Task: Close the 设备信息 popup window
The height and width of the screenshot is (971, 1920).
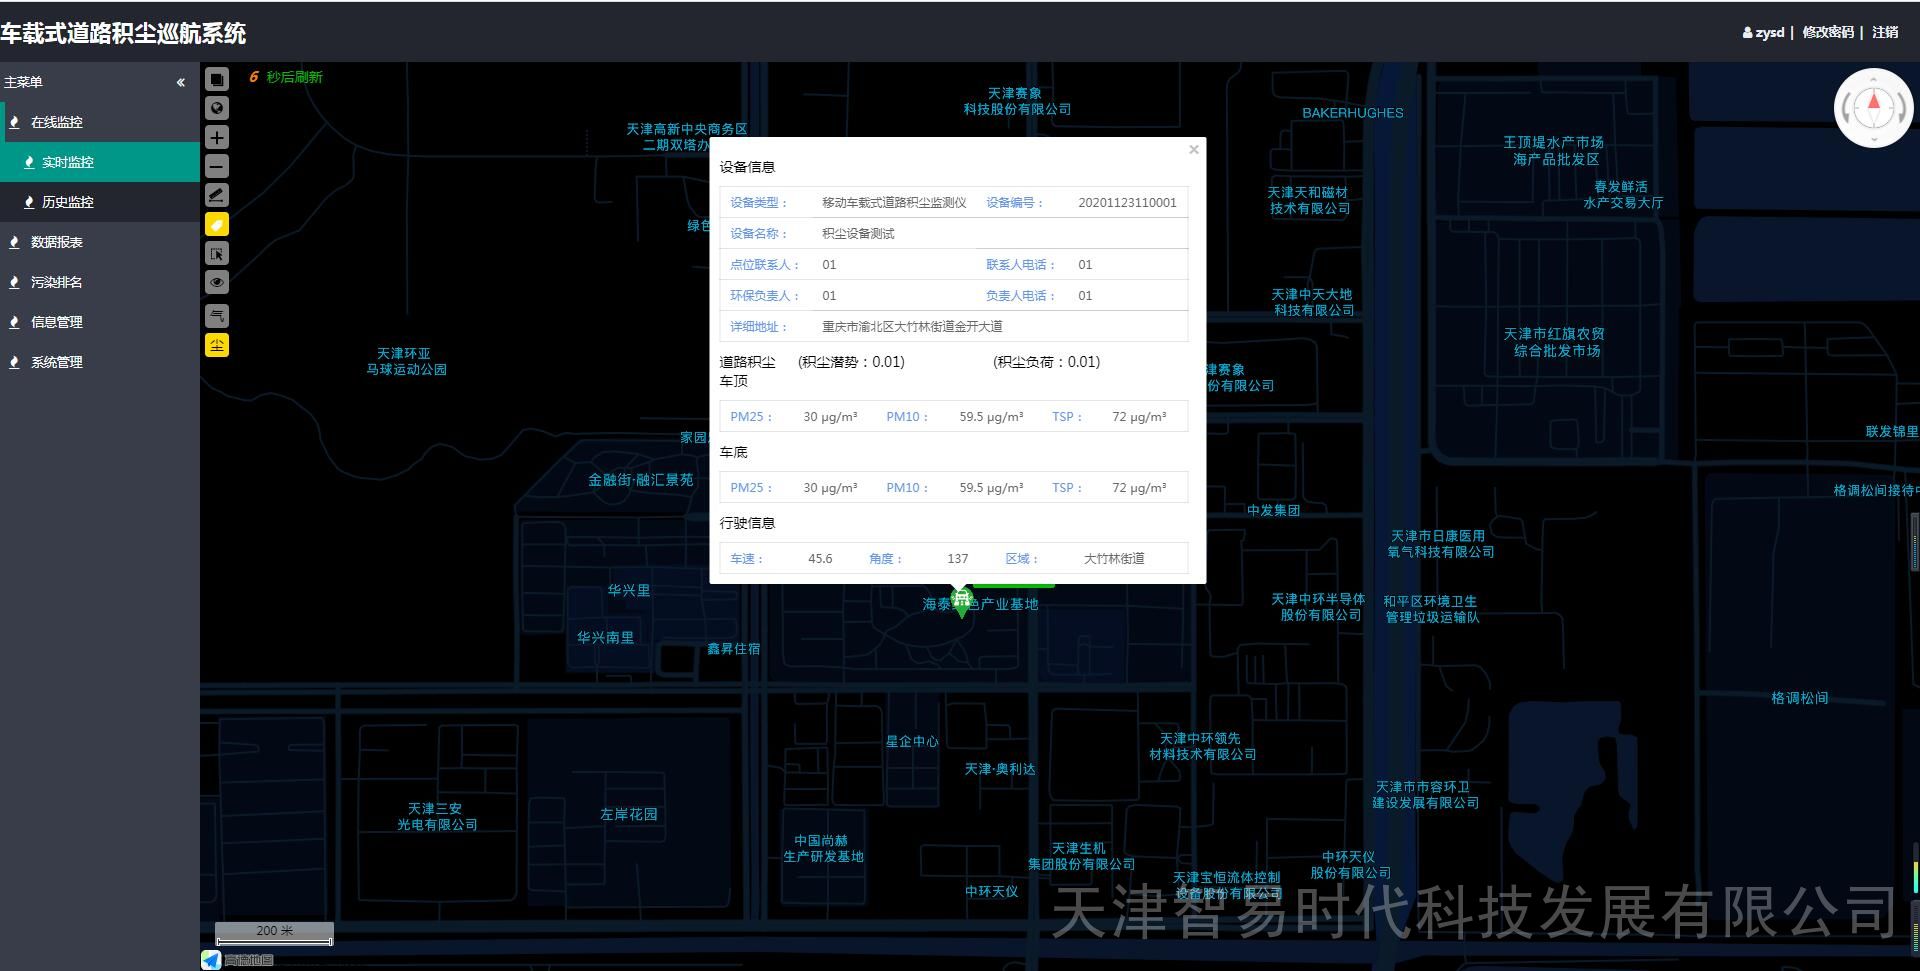Action: (x=1193, y=150)
